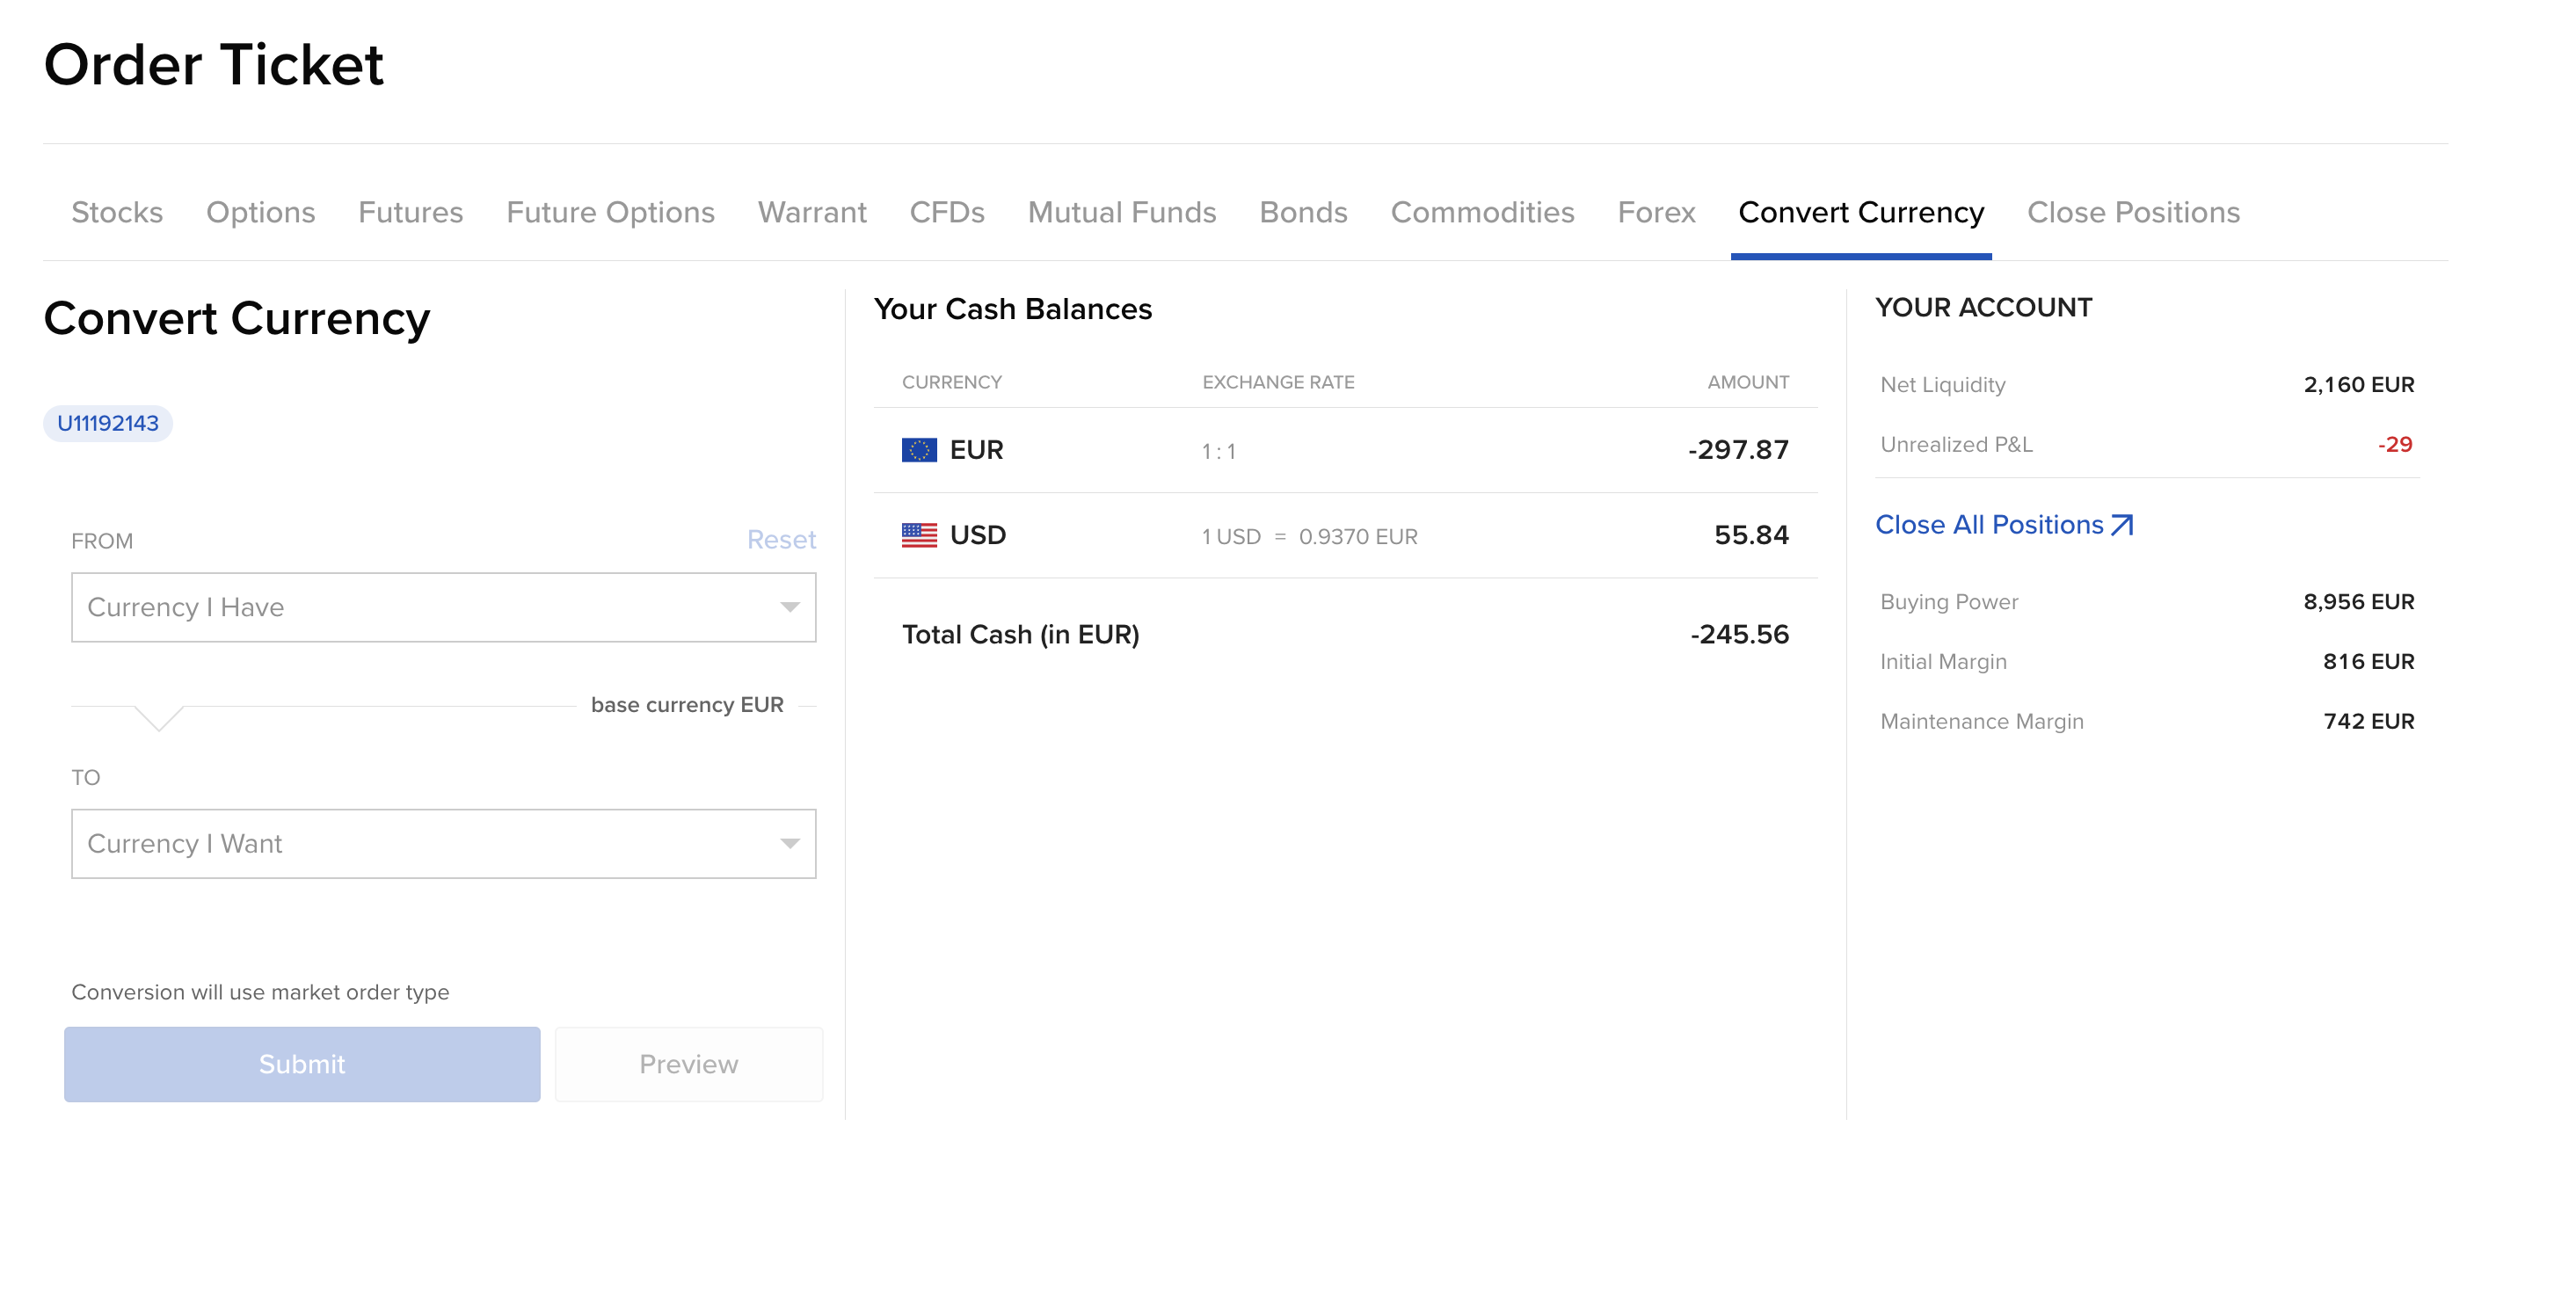This screenshot has height=1308, width=2576.
Task: Switch to the Stocks tab
Action: (x=117, y=212)
